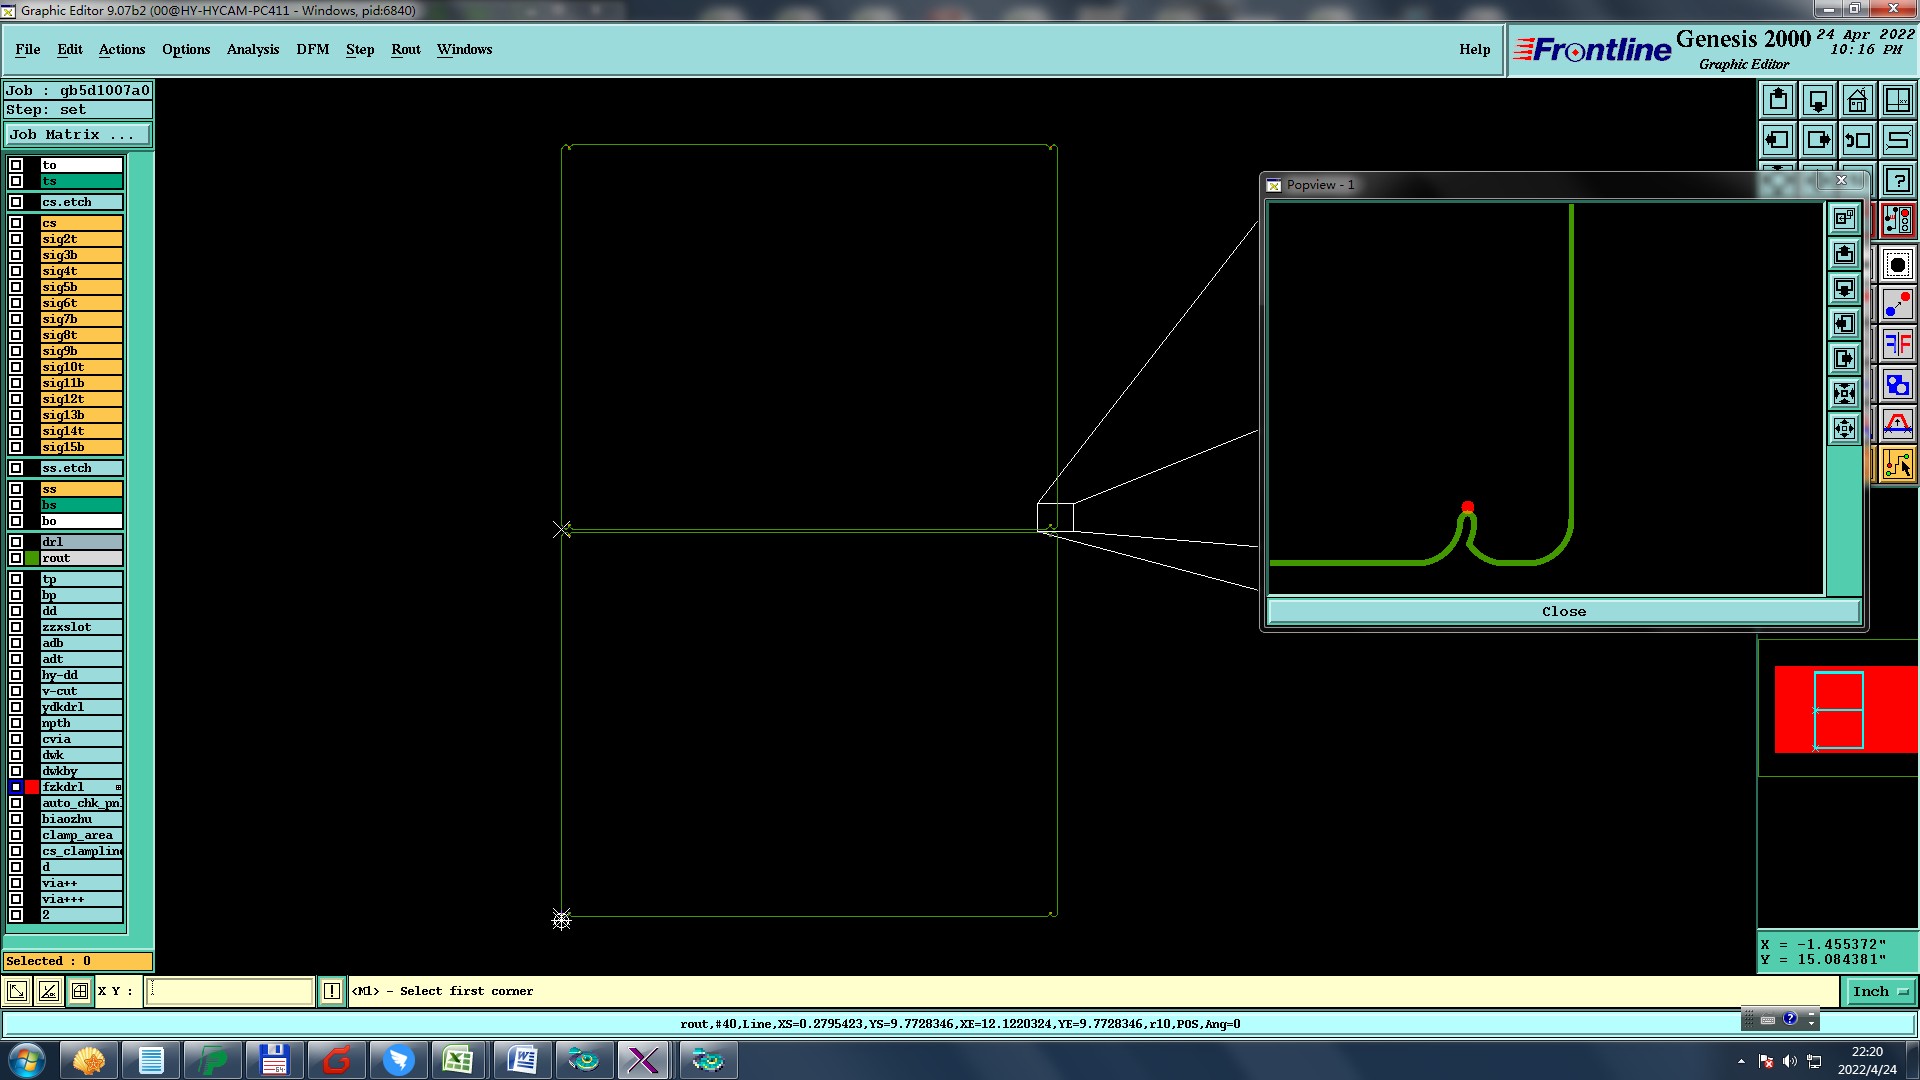Click the question mark help icon
This screenshot has height=1080, width=1920.
(x=1897, y=181)
